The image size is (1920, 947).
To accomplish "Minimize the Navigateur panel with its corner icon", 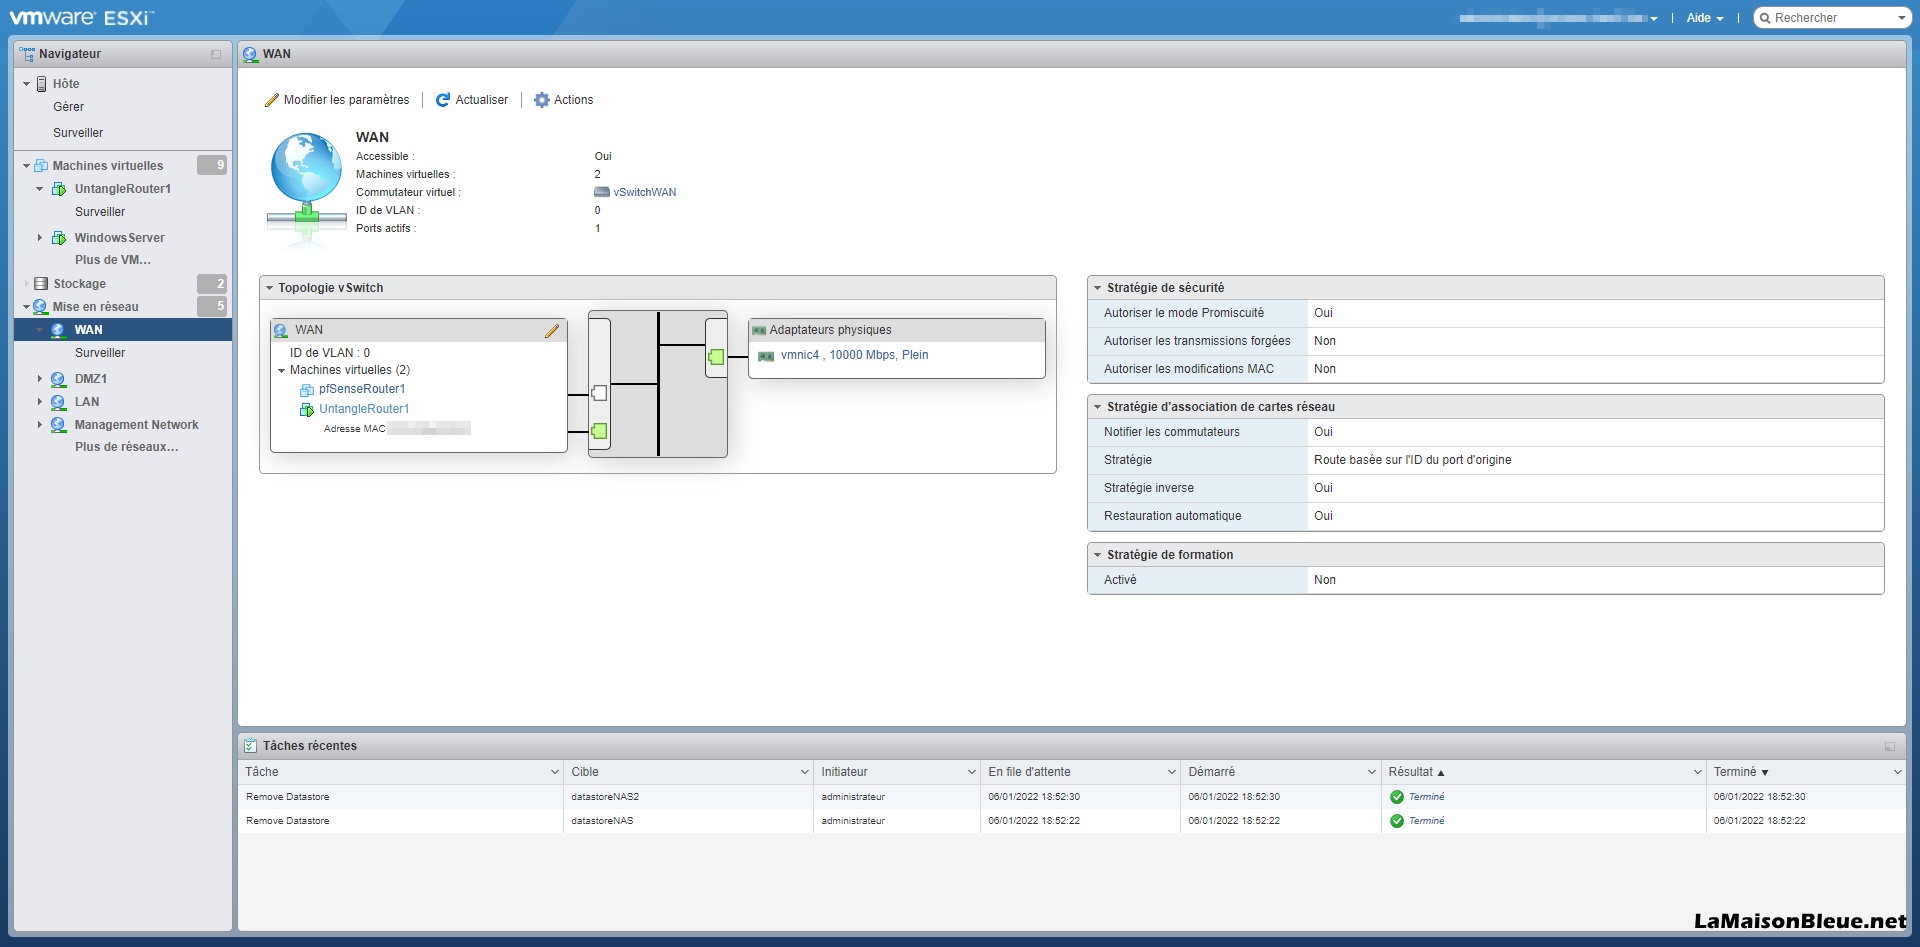I will [x=216, y=55].
